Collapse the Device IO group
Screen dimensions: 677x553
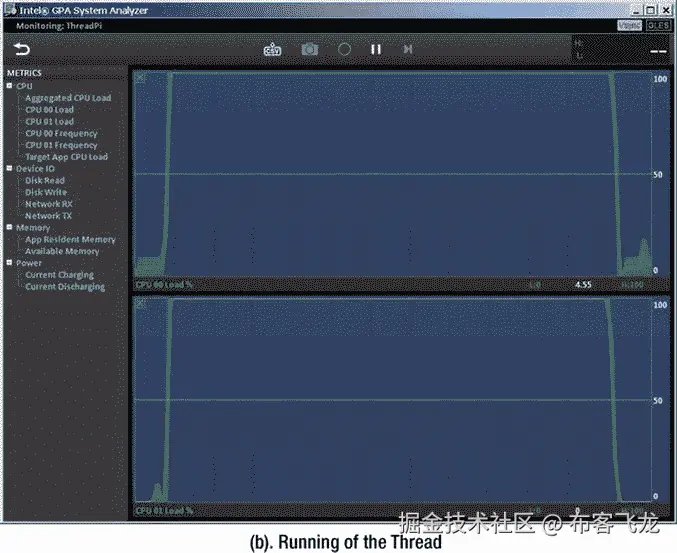pyautogui.click(x=9, y=168)
